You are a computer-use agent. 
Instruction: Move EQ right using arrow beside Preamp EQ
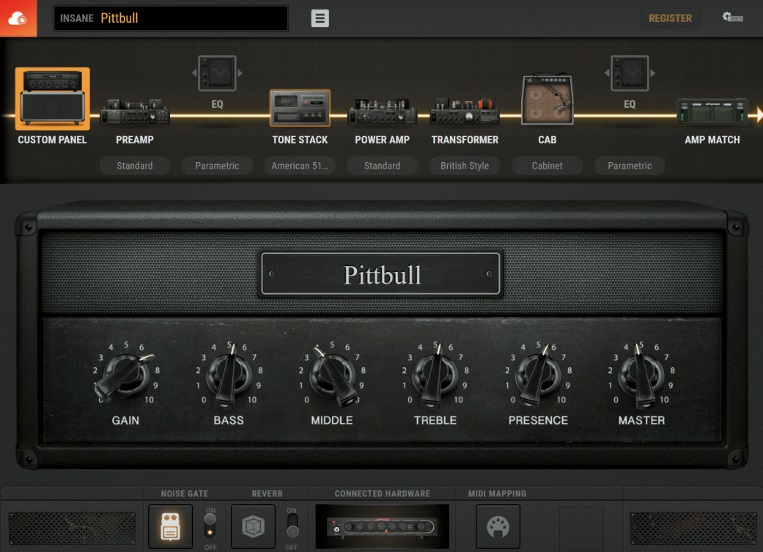point(240,73)
